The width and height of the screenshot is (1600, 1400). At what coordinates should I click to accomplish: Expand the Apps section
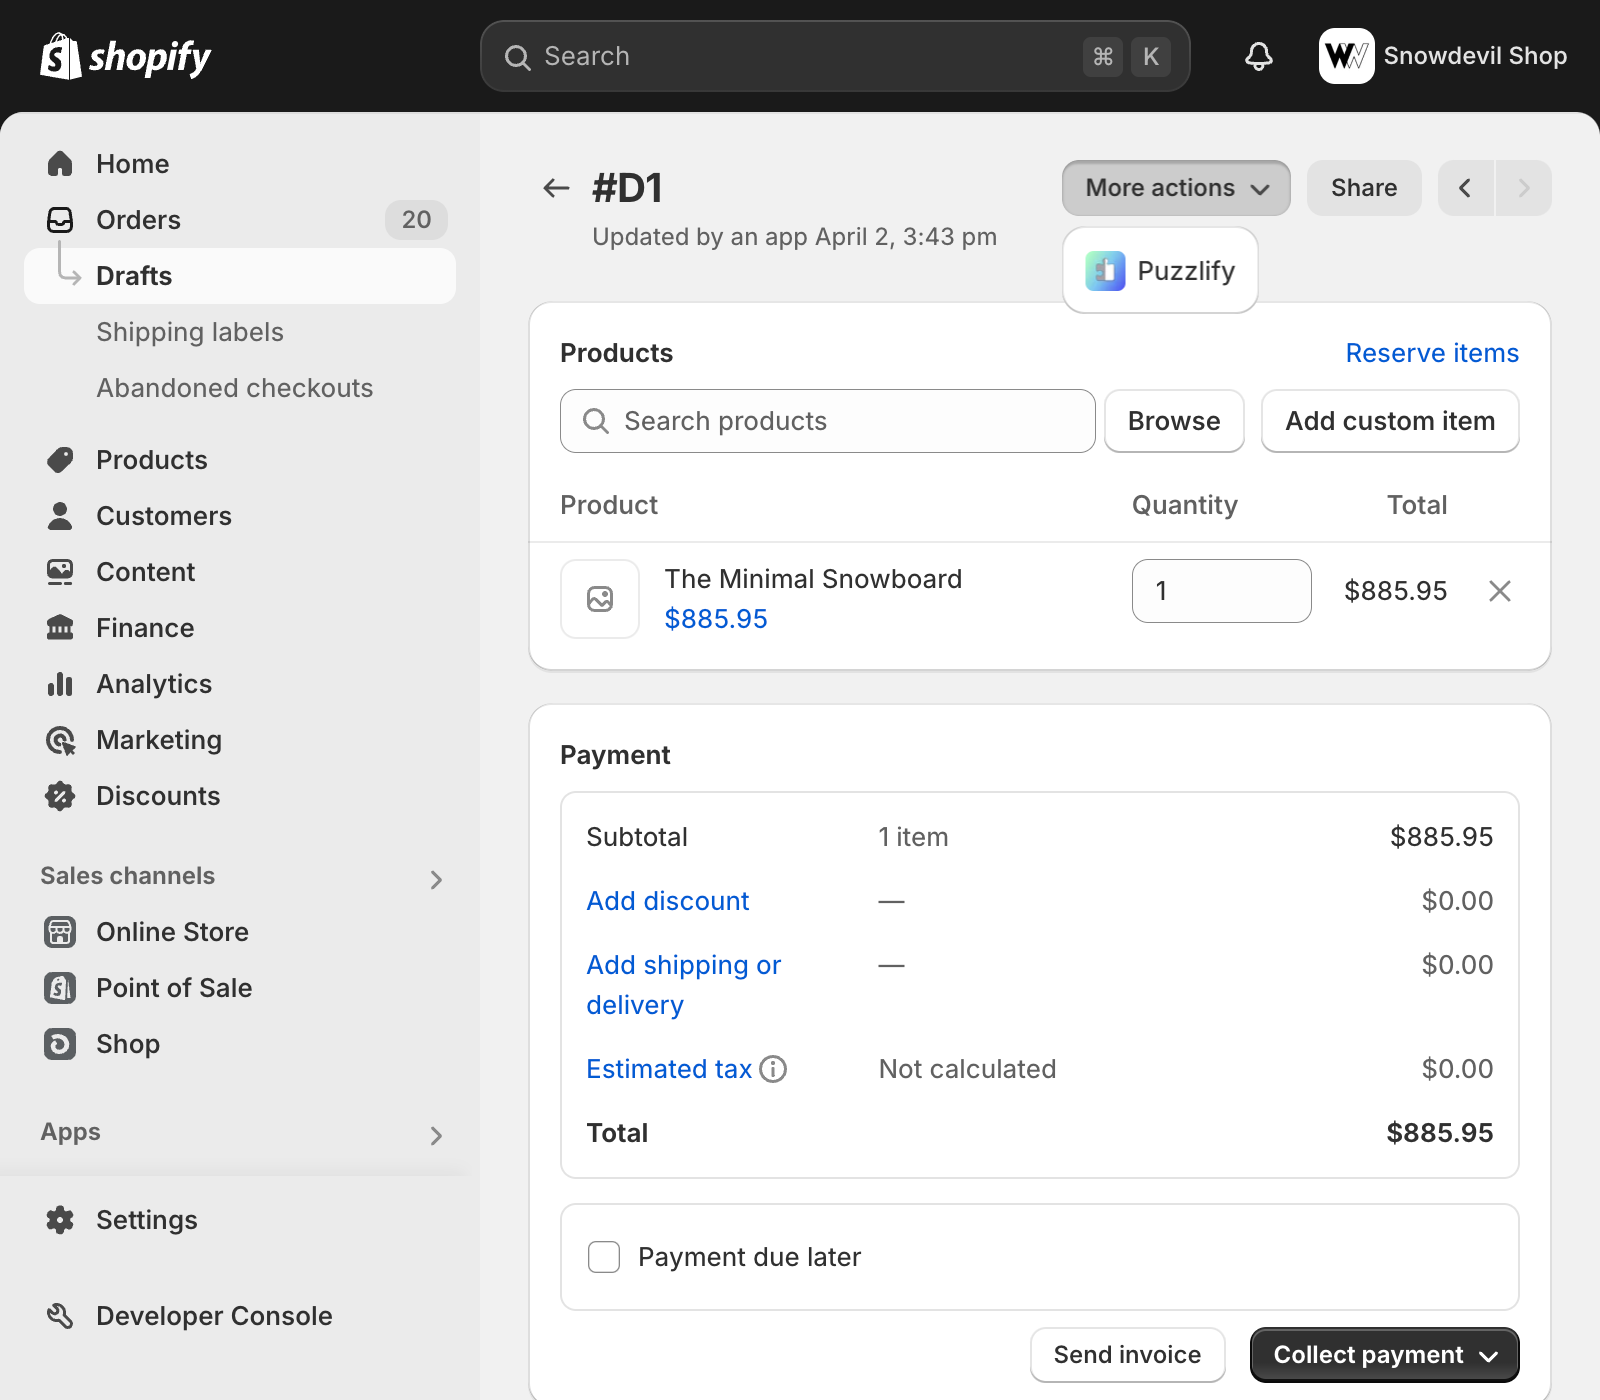(x=436, y=1135)
